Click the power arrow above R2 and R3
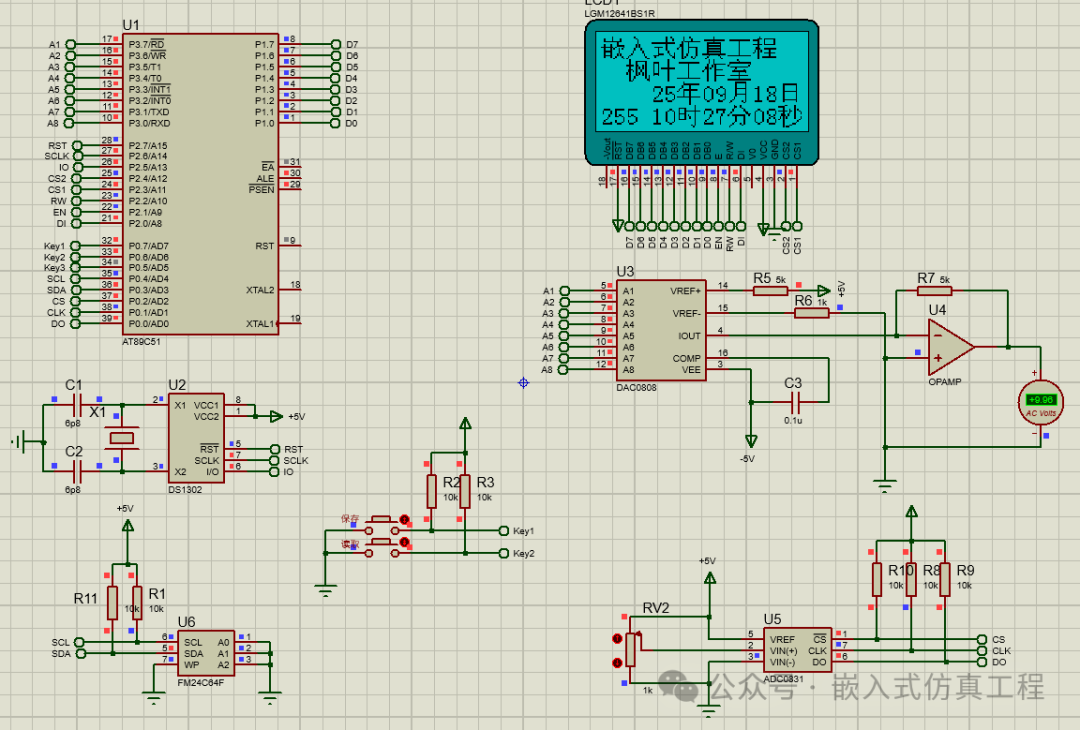 [x=465, y=424]
